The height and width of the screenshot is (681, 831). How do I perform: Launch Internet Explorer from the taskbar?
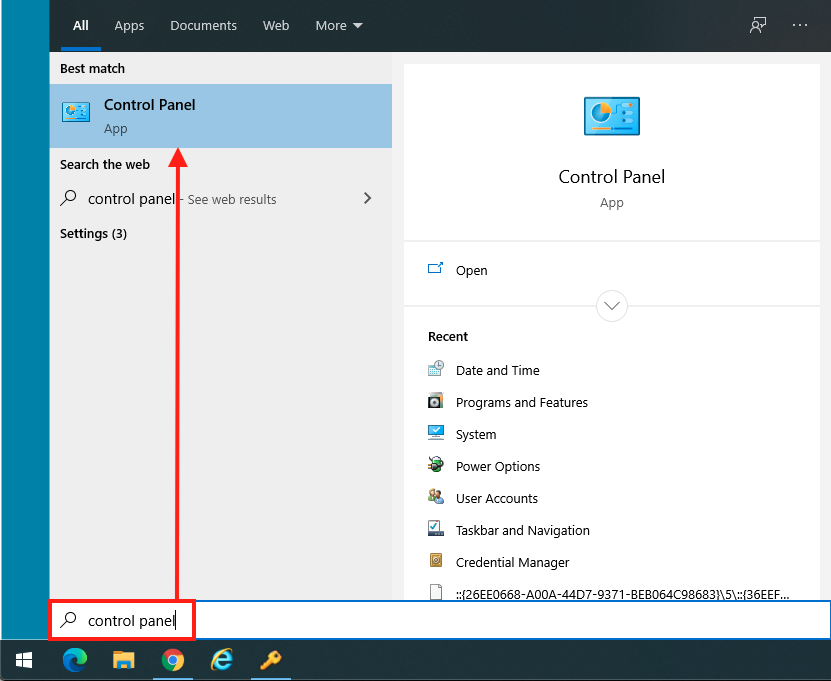(x=222, y=660)
